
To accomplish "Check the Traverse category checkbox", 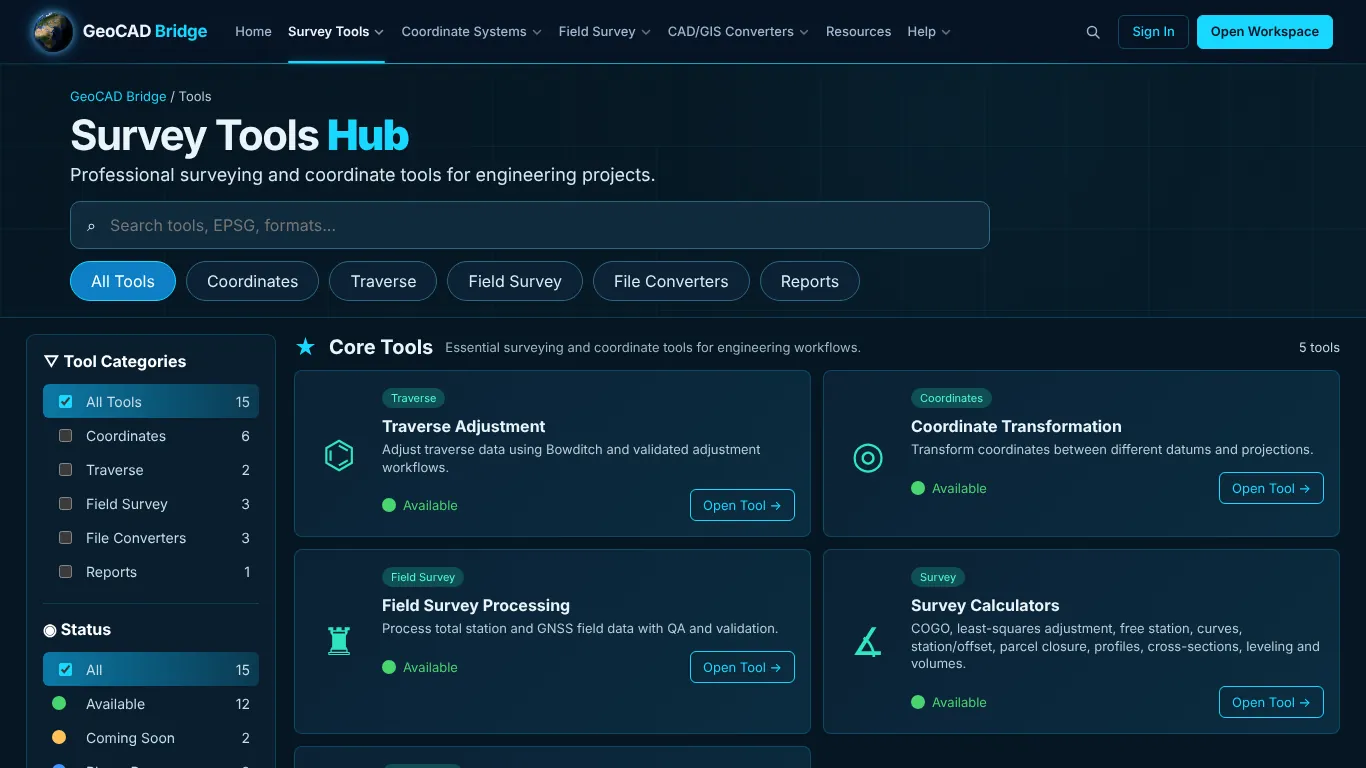I will click(x=66, y=470).
